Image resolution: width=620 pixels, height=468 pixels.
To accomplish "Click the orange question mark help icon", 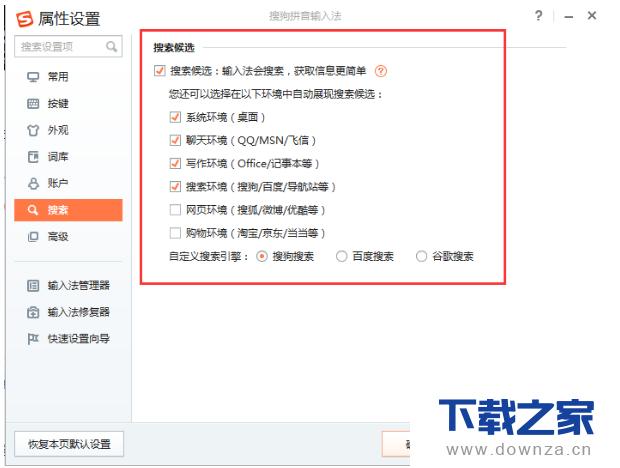I will click(x=381, y=71).
